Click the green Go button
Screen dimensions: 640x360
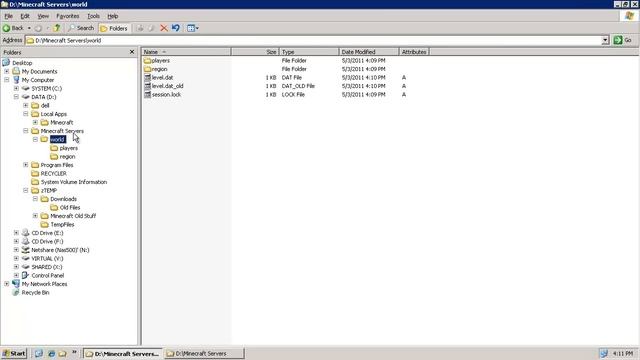(623, 40)
